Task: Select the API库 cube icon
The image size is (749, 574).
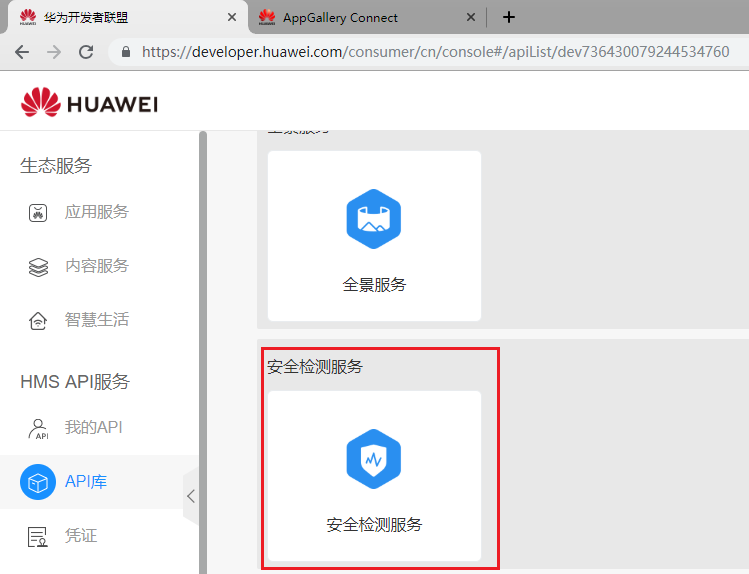Action: (x=38, y=482)
